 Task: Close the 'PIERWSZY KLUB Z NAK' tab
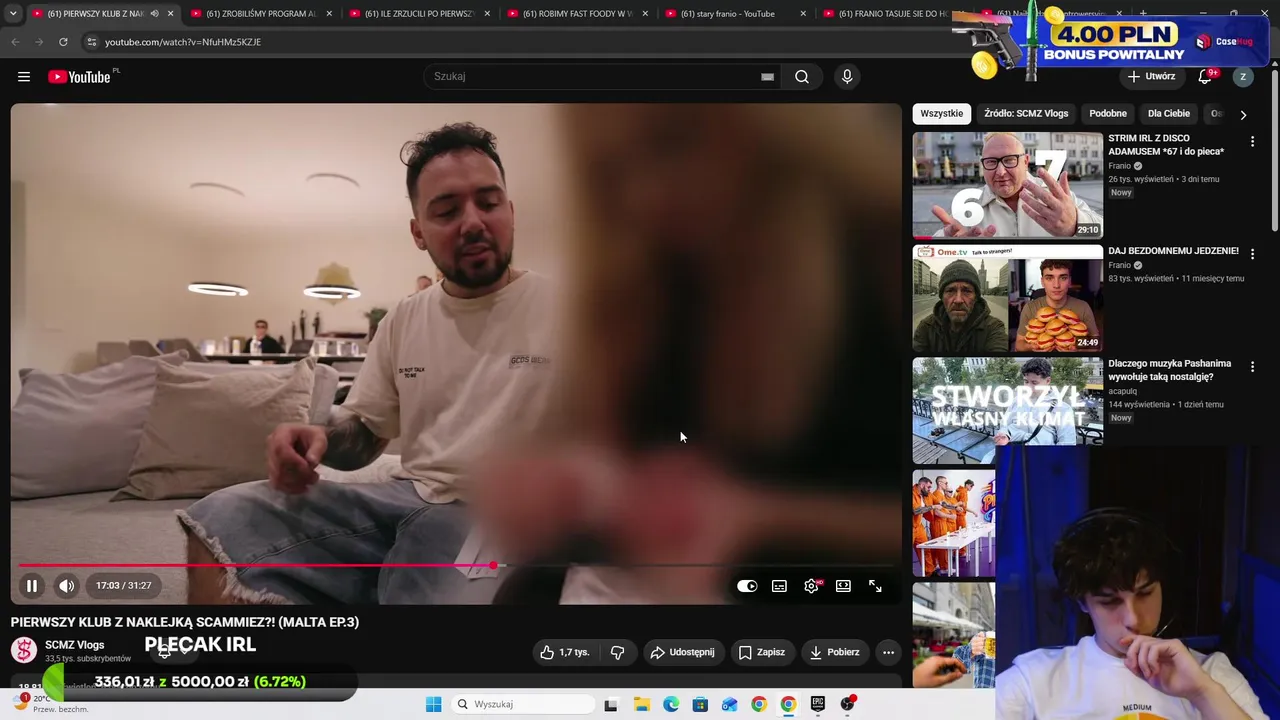(x=171, y=14)
